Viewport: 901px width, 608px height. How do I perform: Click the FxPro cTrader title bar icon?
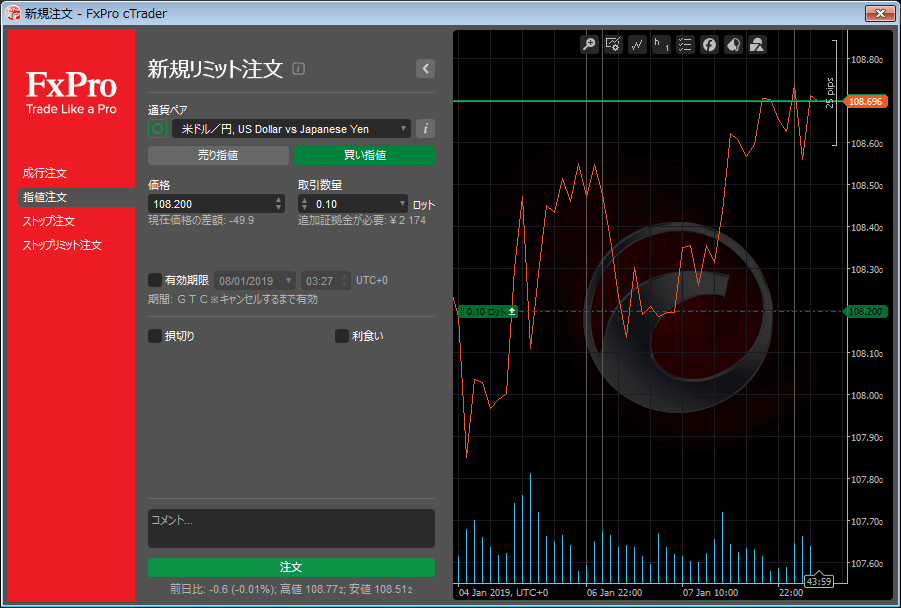(x=13, y=13)
